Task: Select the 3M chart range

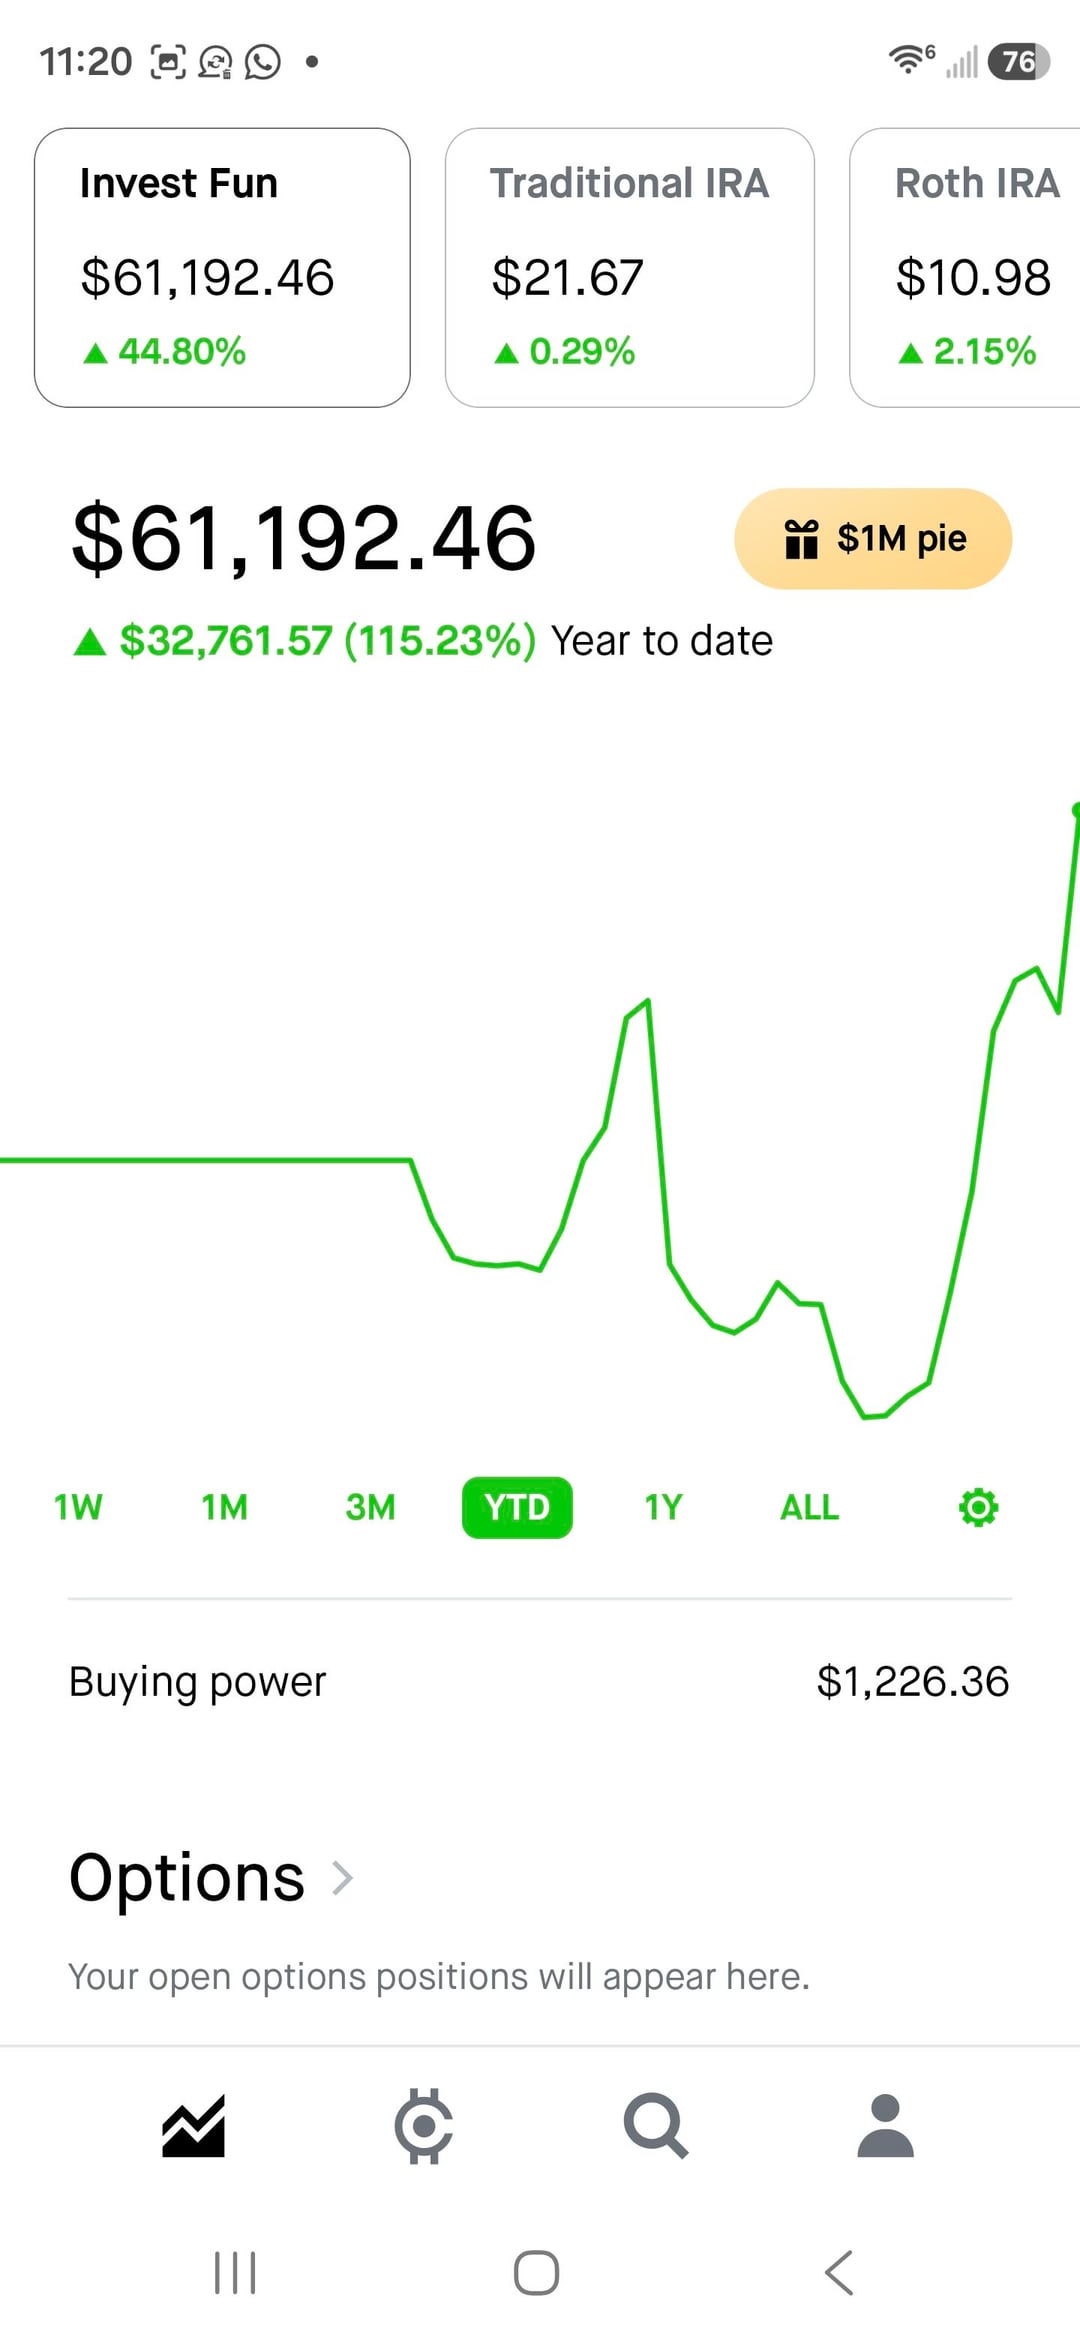Action: (370, 1507)
